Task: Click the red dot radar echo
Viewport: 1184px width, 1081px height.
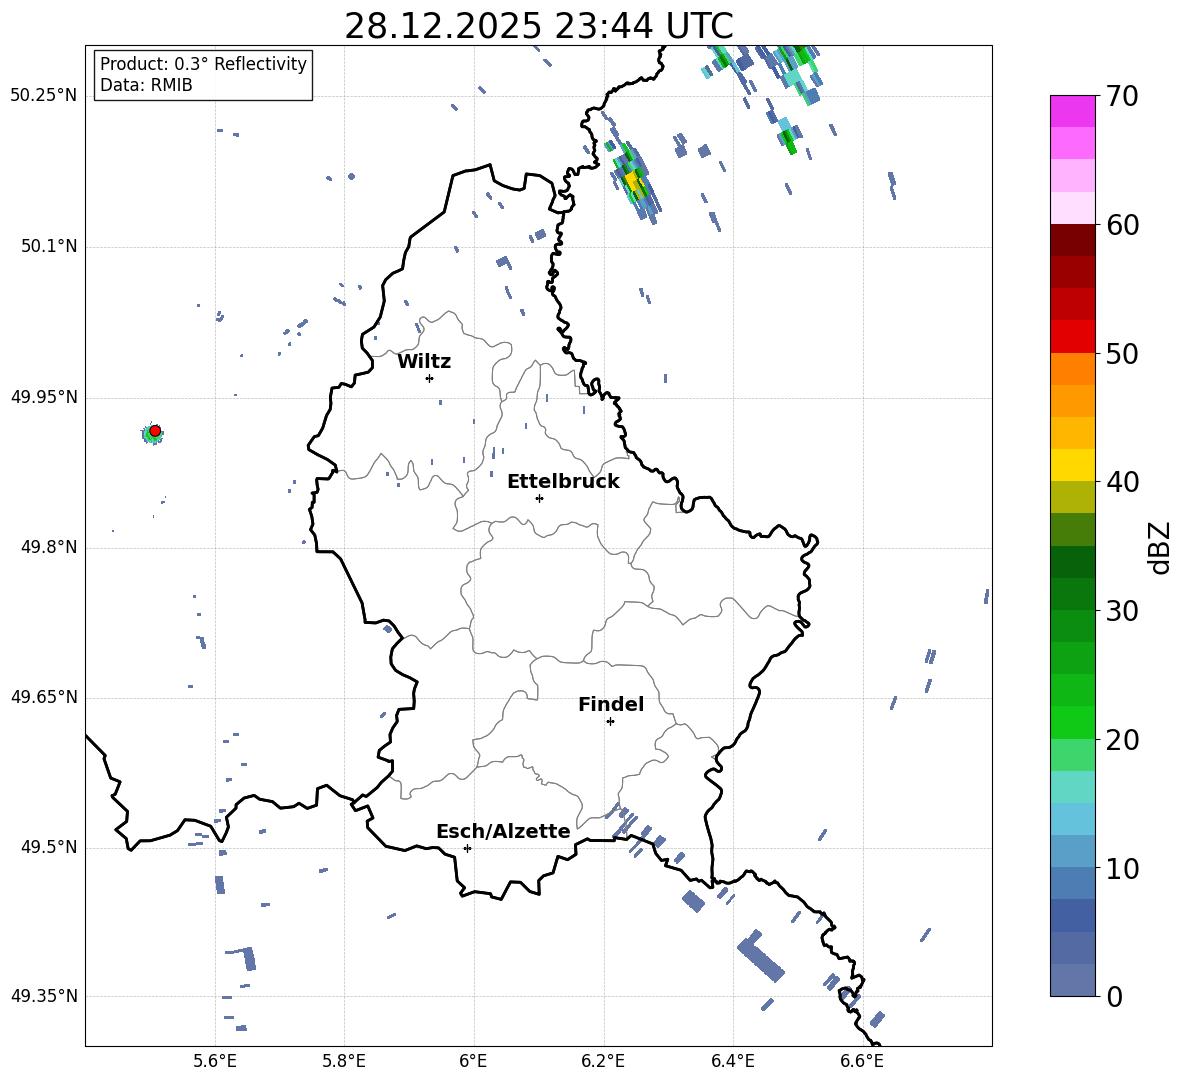Action: pyautogui.click(x=155, y=431)
